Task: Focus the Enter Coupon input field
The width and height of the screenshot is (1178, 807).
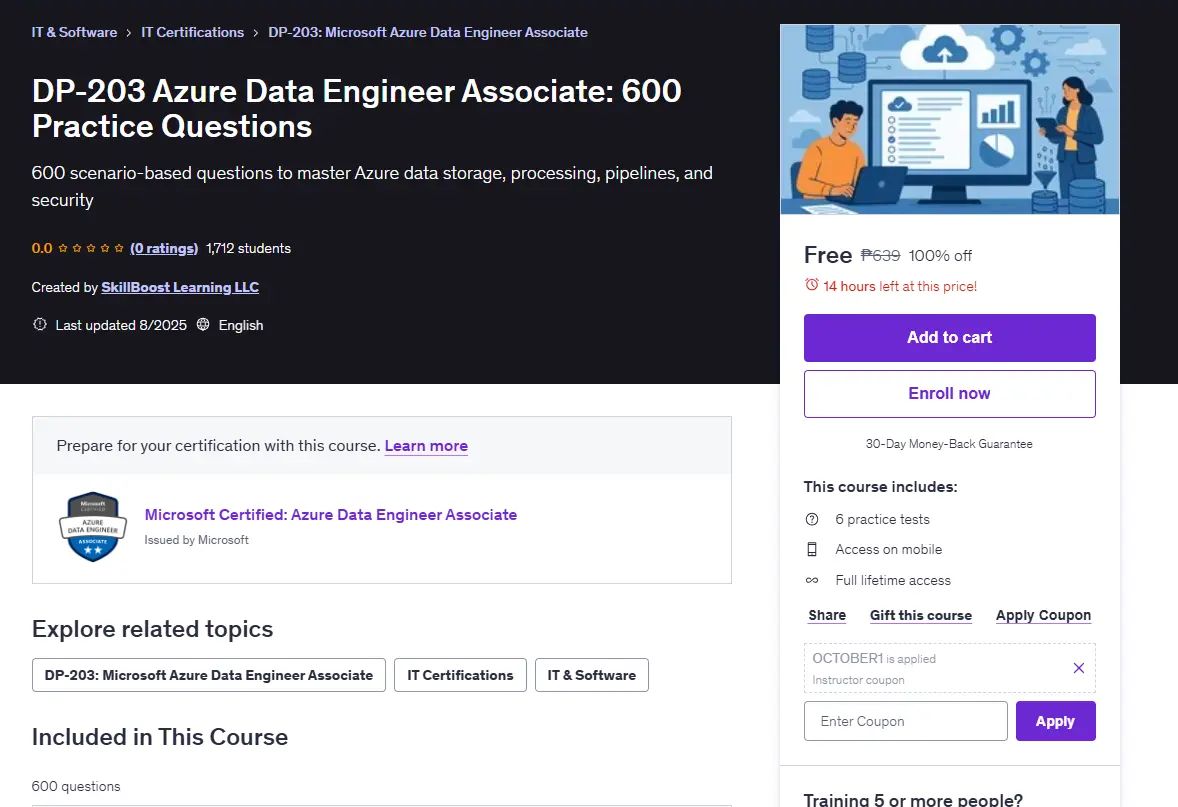Action: (x=905, y=721)
